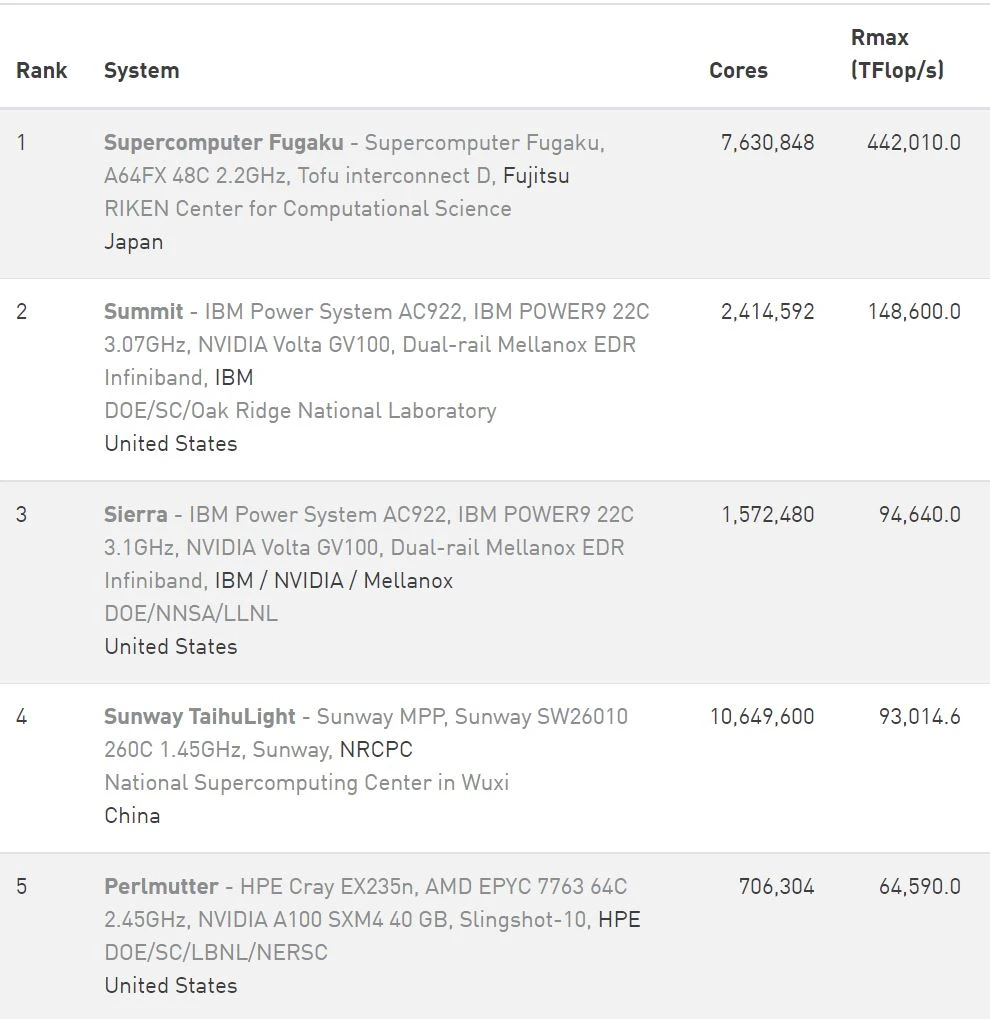Click the NRCPC vendor link

(376, 750)
